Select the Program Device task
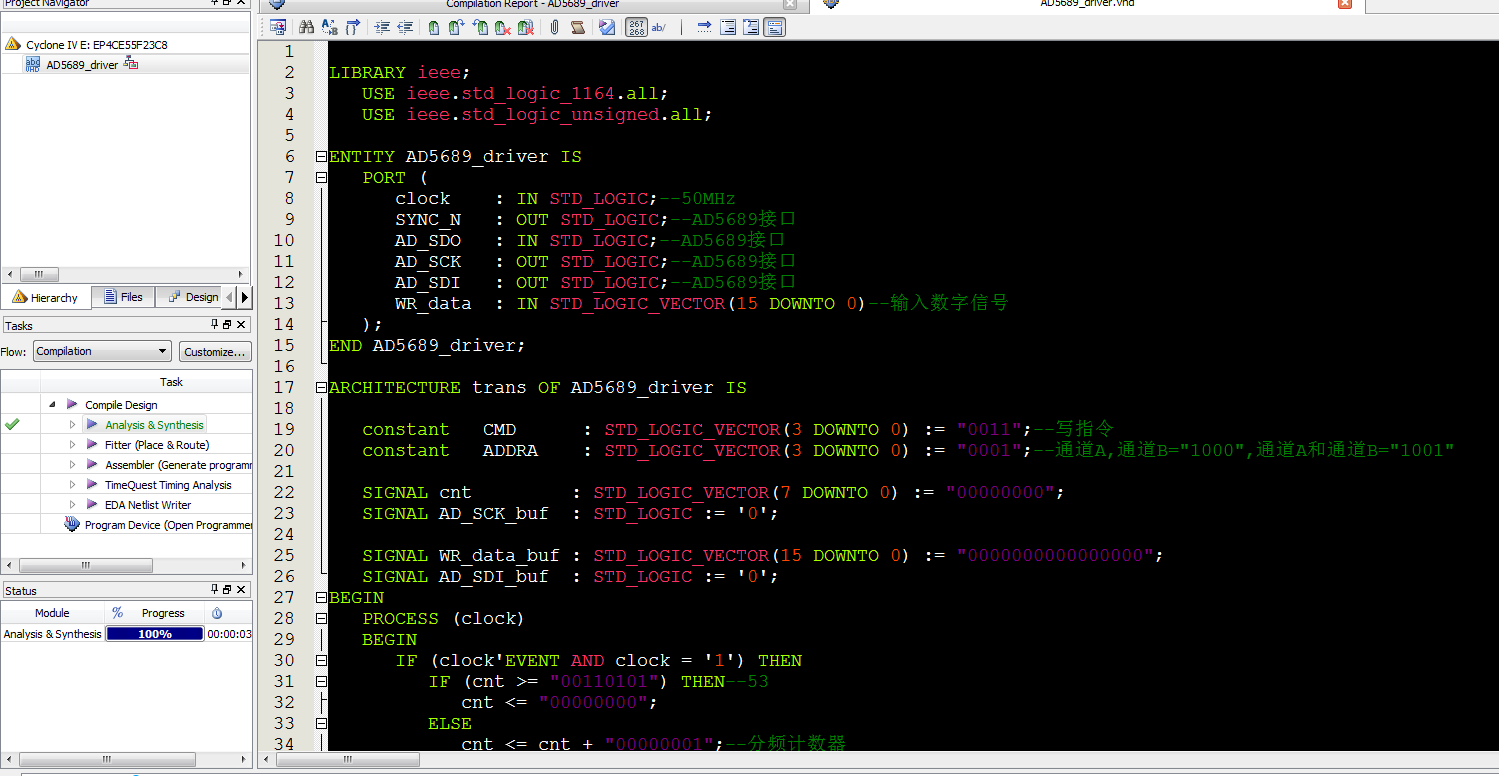This screenshot has width=1499, height=776. (168, 525)
